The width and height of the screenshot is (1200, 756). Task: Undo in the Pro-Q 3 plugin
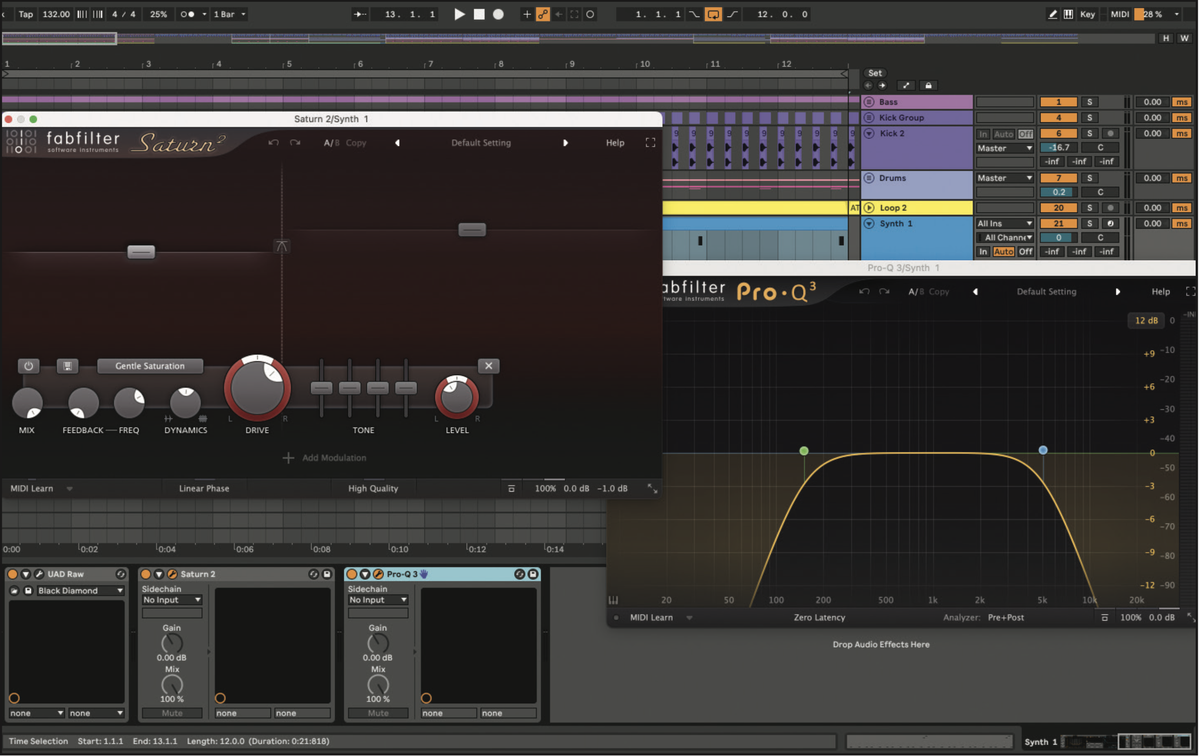click(x=864, y=292)
